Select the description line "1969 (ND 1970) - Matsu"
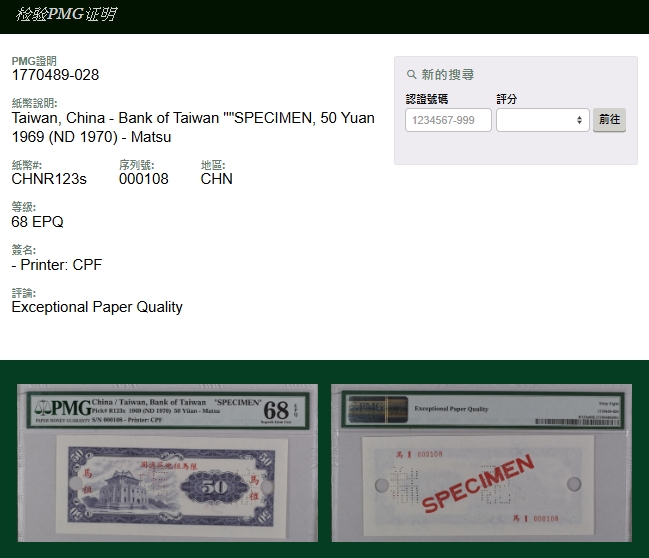Image resolution: width=649 pixels, height=558 pixels. point(91,137)
